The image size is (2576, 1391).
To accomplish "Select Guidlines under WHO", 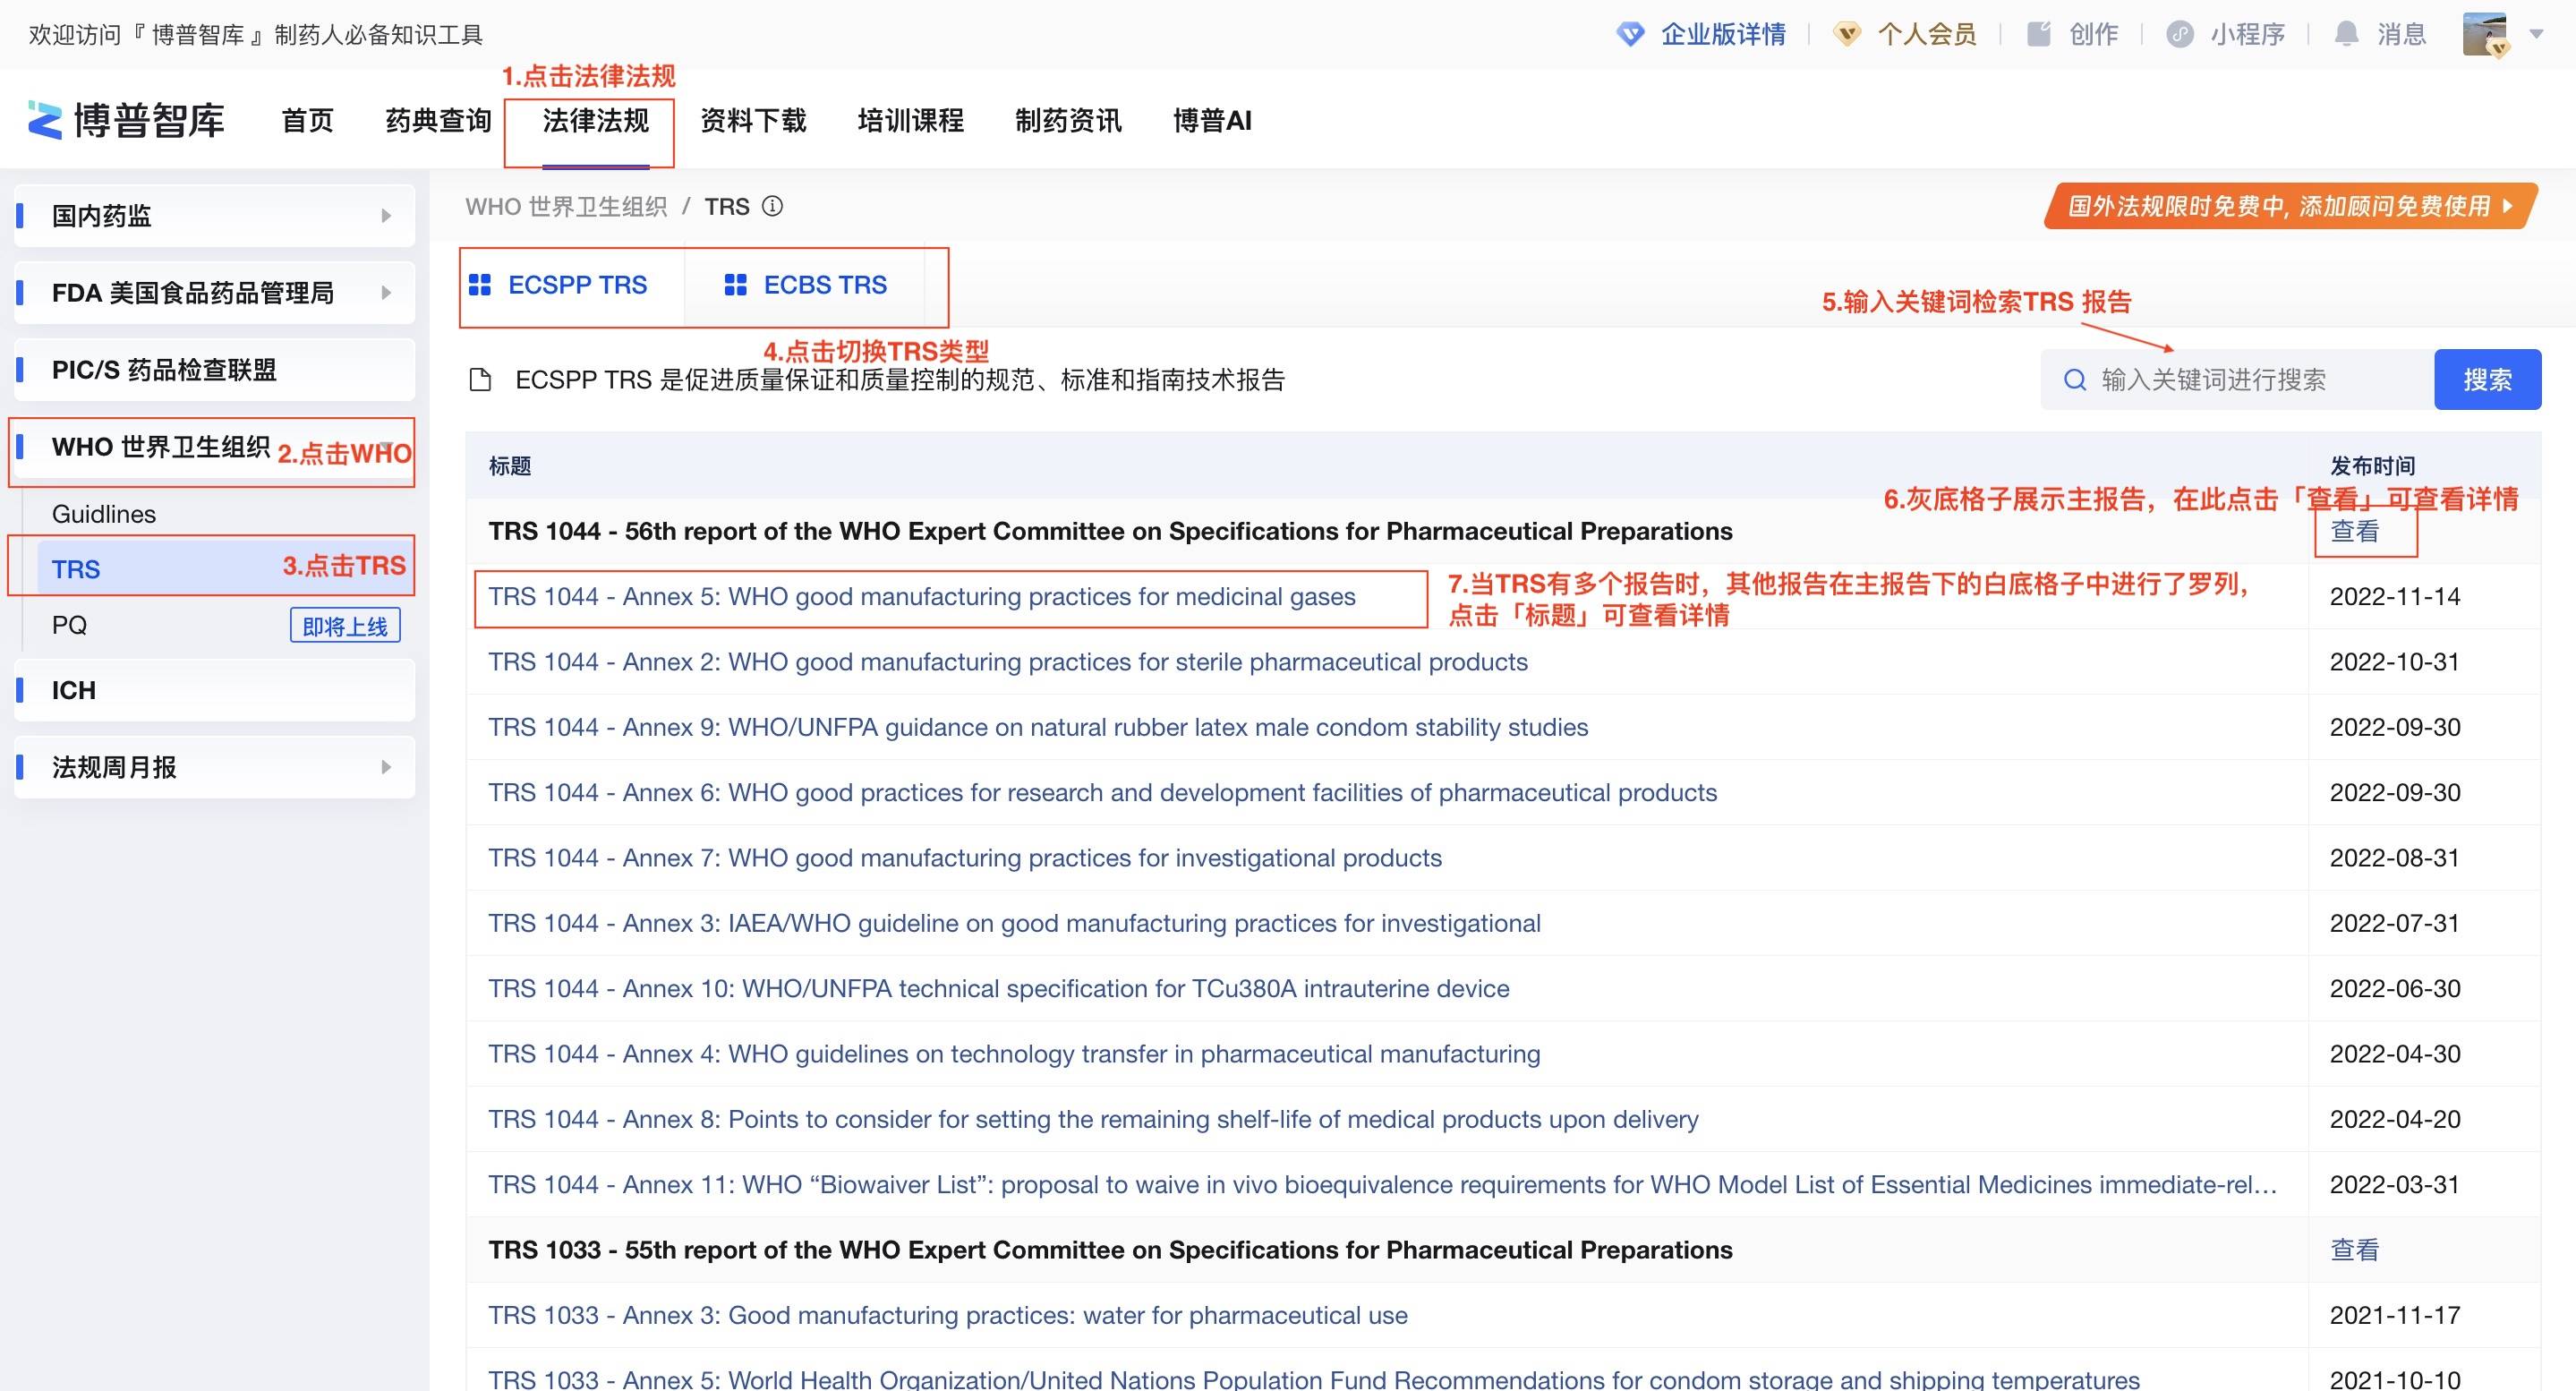I will pos(104,514).
